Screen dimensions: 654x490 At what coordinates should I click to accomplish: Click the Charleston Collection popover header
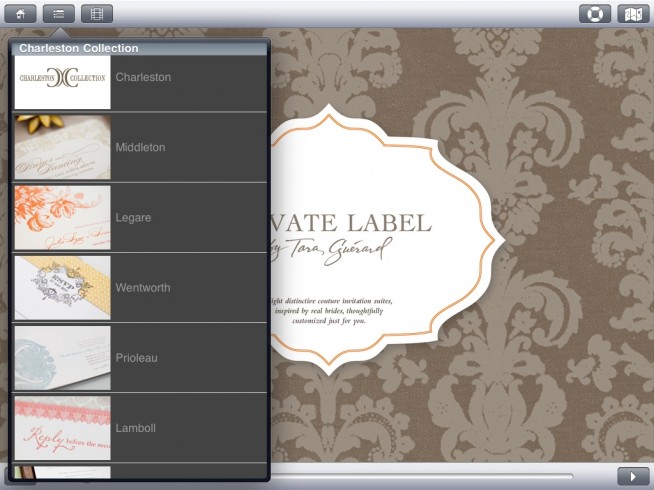[x=139, y=48]
